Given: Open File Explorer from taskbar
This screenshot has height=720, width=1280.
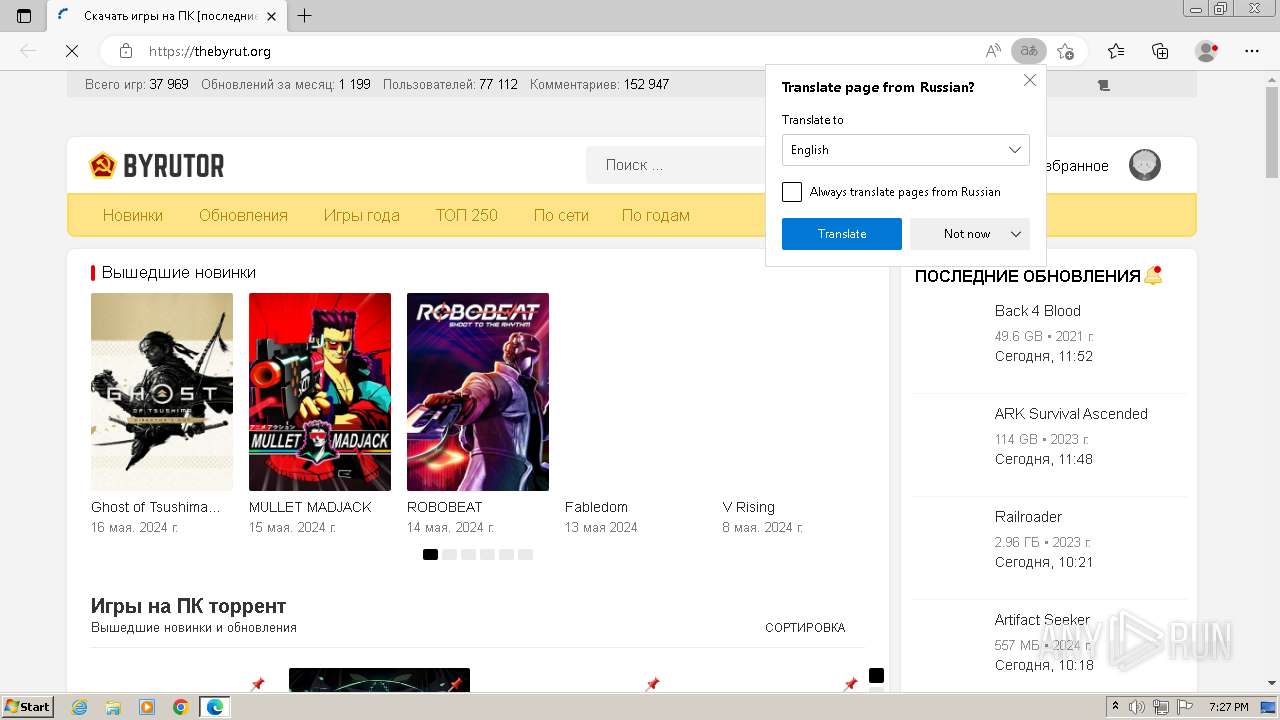Looking at the screenshot, I should tap(113, 707).
